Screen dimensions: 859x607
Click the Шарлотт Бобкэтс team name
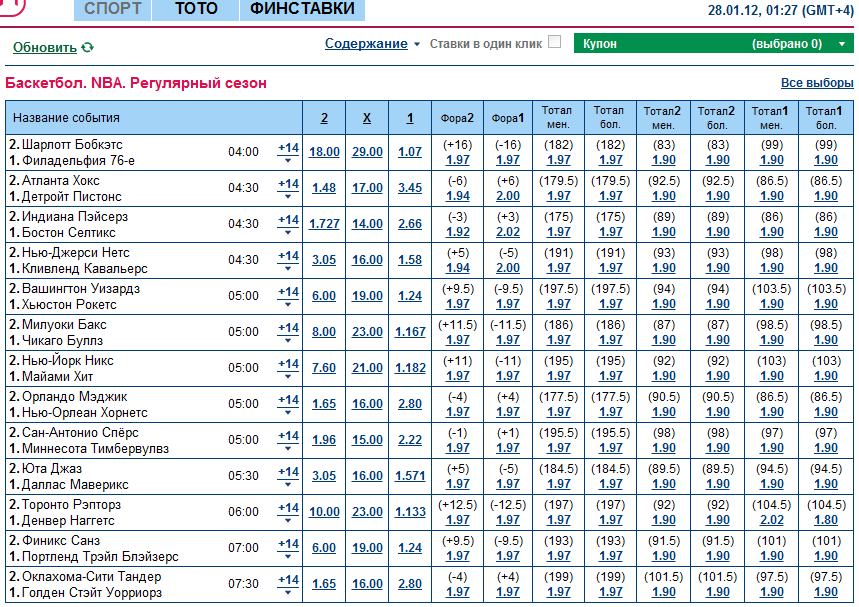click(72, 145)
